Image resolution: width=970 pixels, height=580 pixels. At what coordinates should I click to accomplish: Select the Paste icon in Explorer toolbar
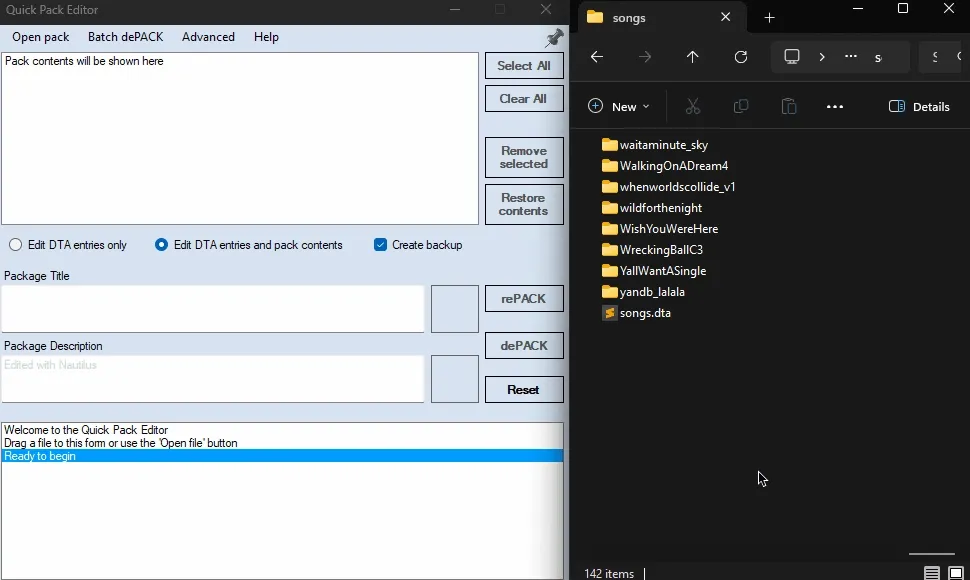788,106
